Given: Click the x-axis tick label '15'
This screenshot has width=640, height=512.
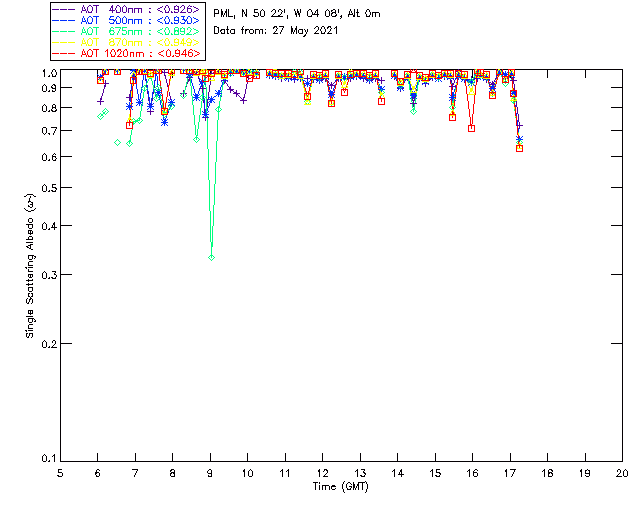Looking at the screenshot, I should (x=435, y=473).
